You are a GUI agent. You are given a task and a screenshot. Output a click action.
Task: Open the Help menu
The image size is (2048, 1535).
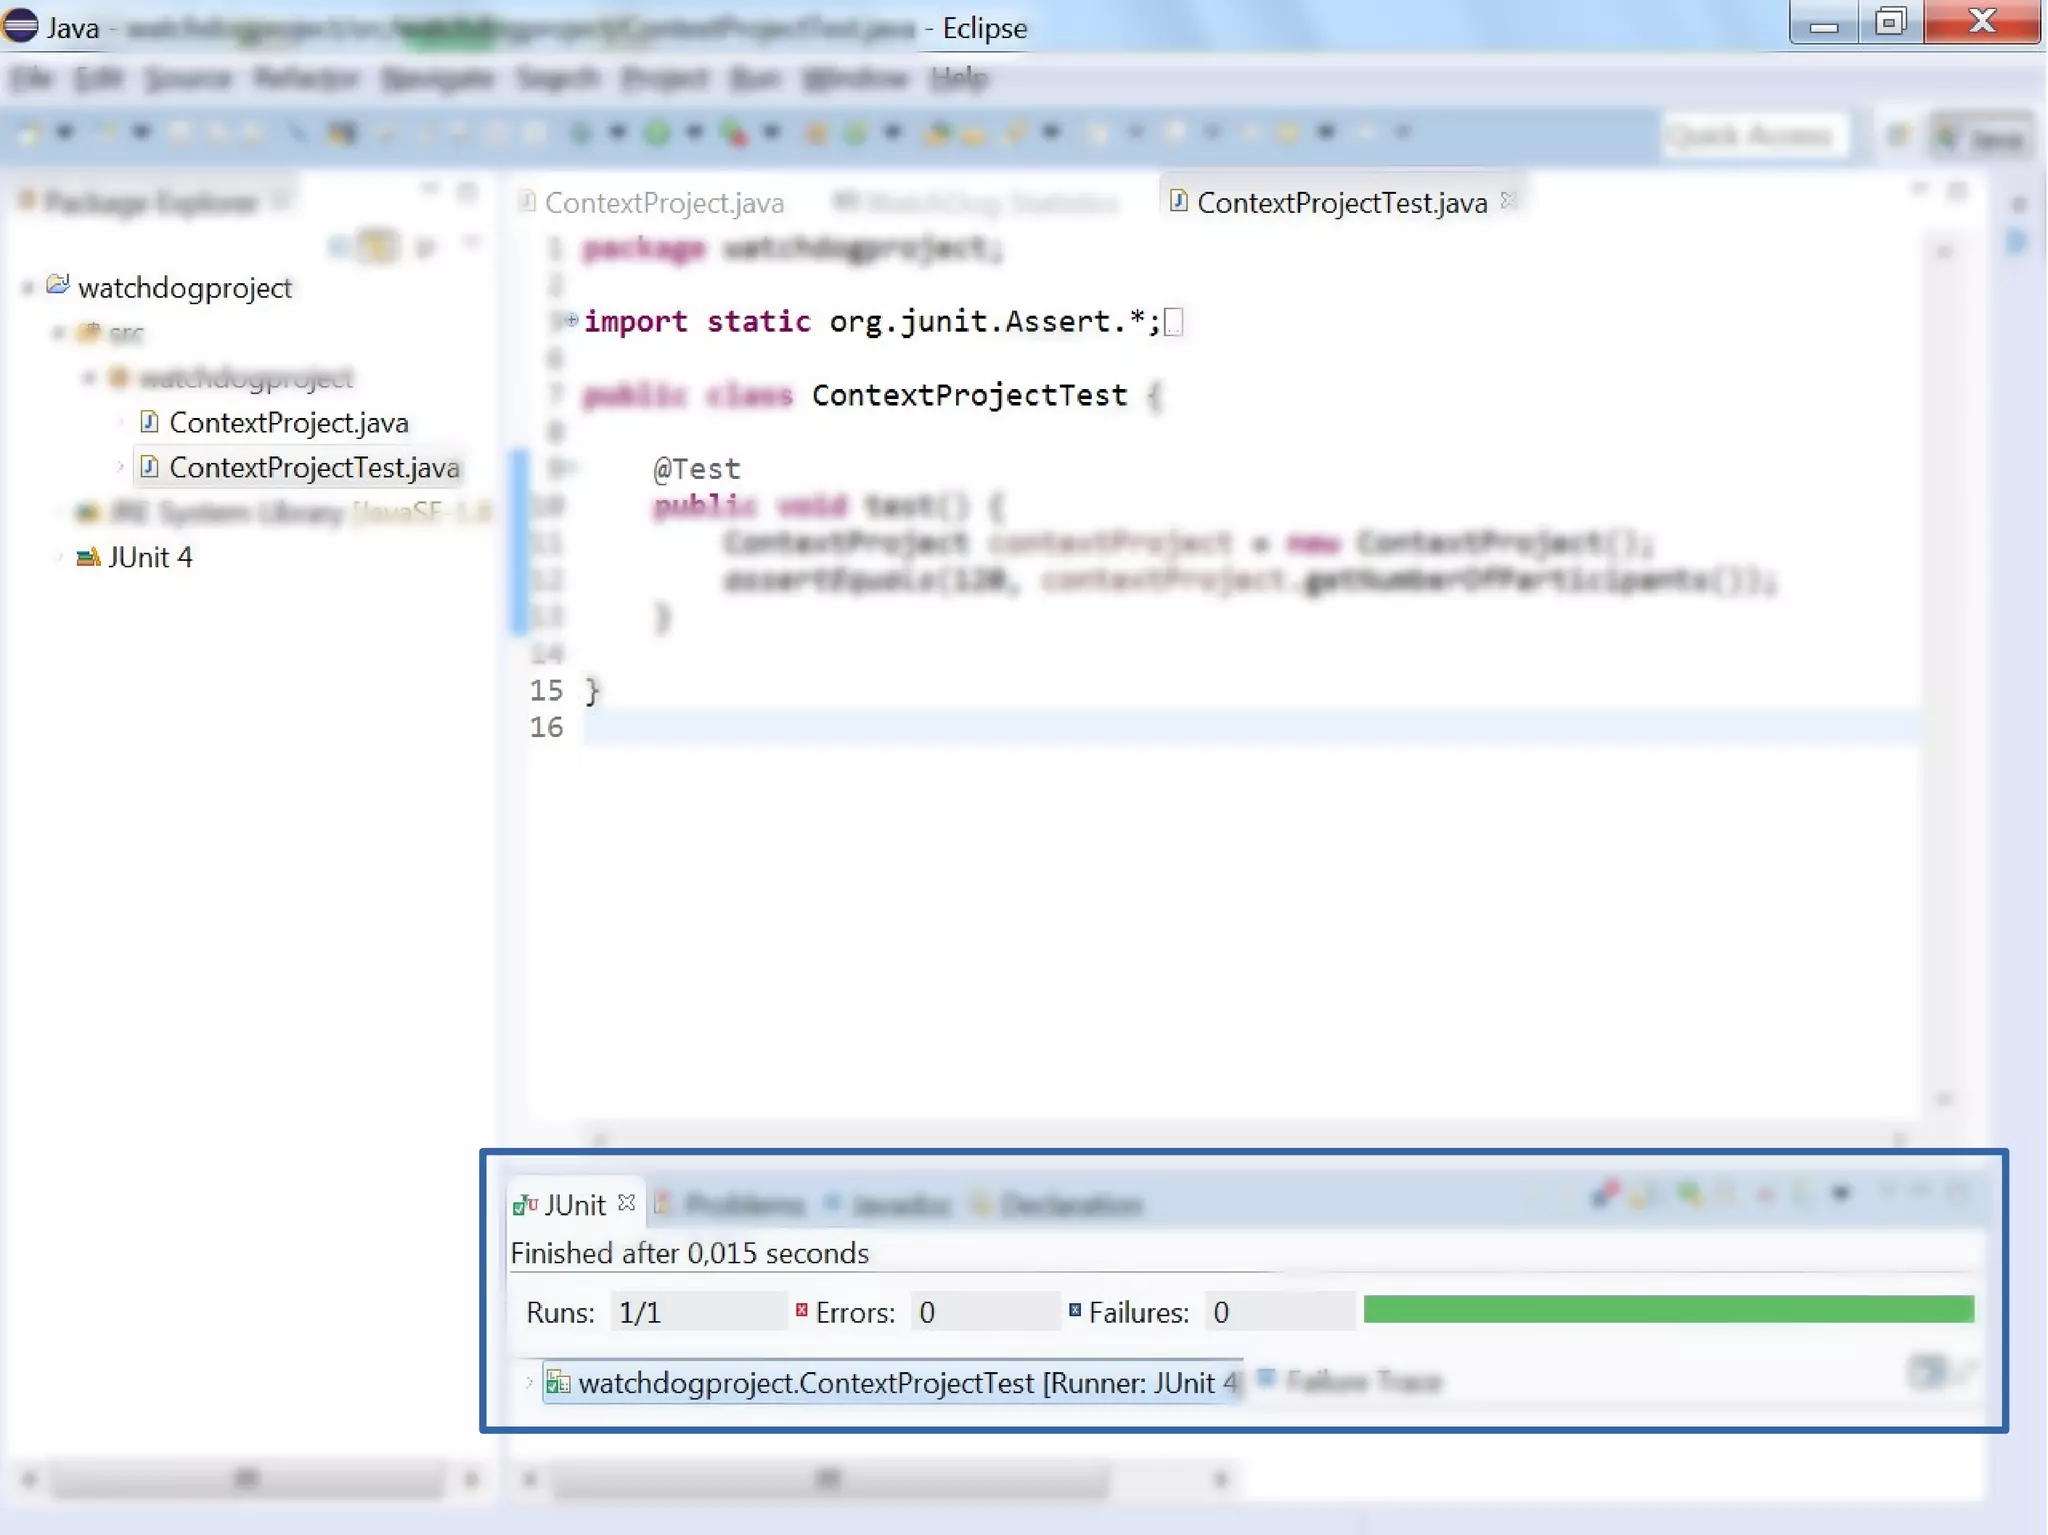pos(958,78)
